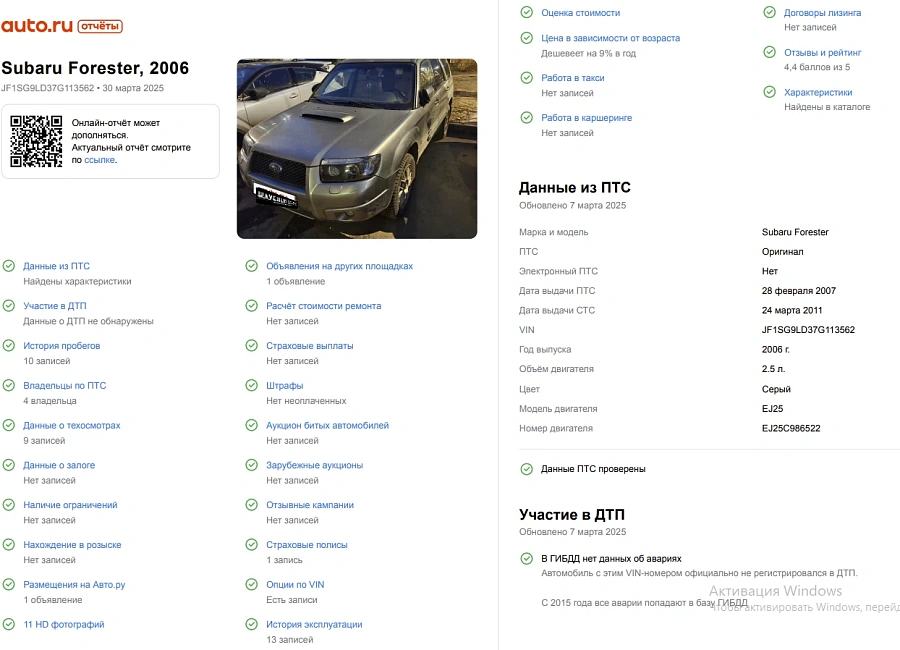The width and height of the screenshot is (900, 650).
Task: Open 'Работа в каршеринге' link
Action: tap(586, 118)
